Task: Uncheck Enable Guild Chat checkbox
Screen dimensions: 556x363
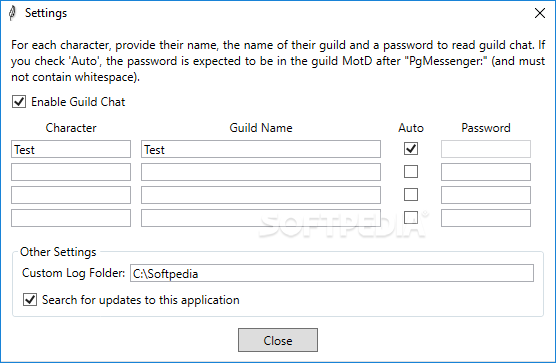Action: [x=19, y=102]
